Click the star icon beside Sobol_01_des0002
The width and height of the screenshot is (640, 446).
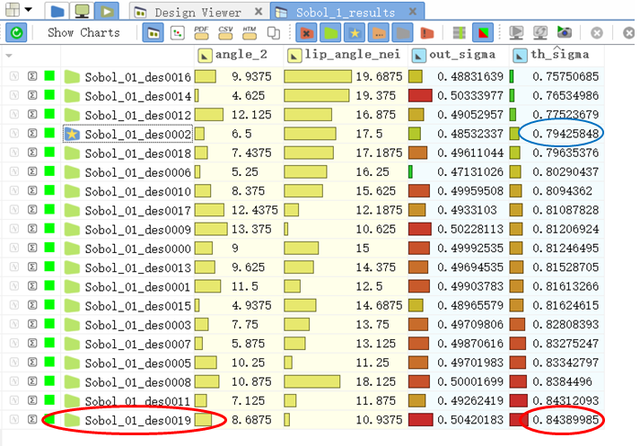(72, 133)
